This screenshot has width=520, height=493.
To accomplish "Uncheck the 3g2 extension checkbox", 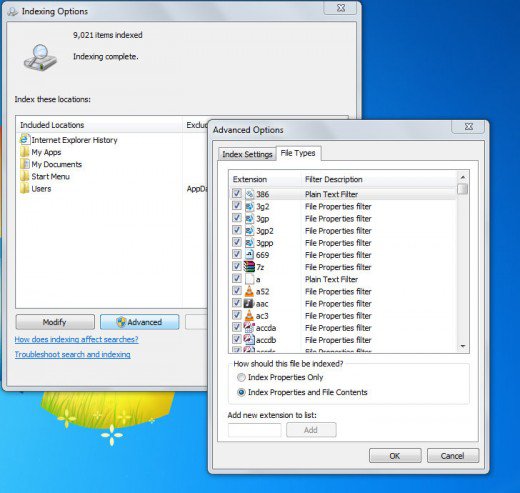I will coord(237,206).
